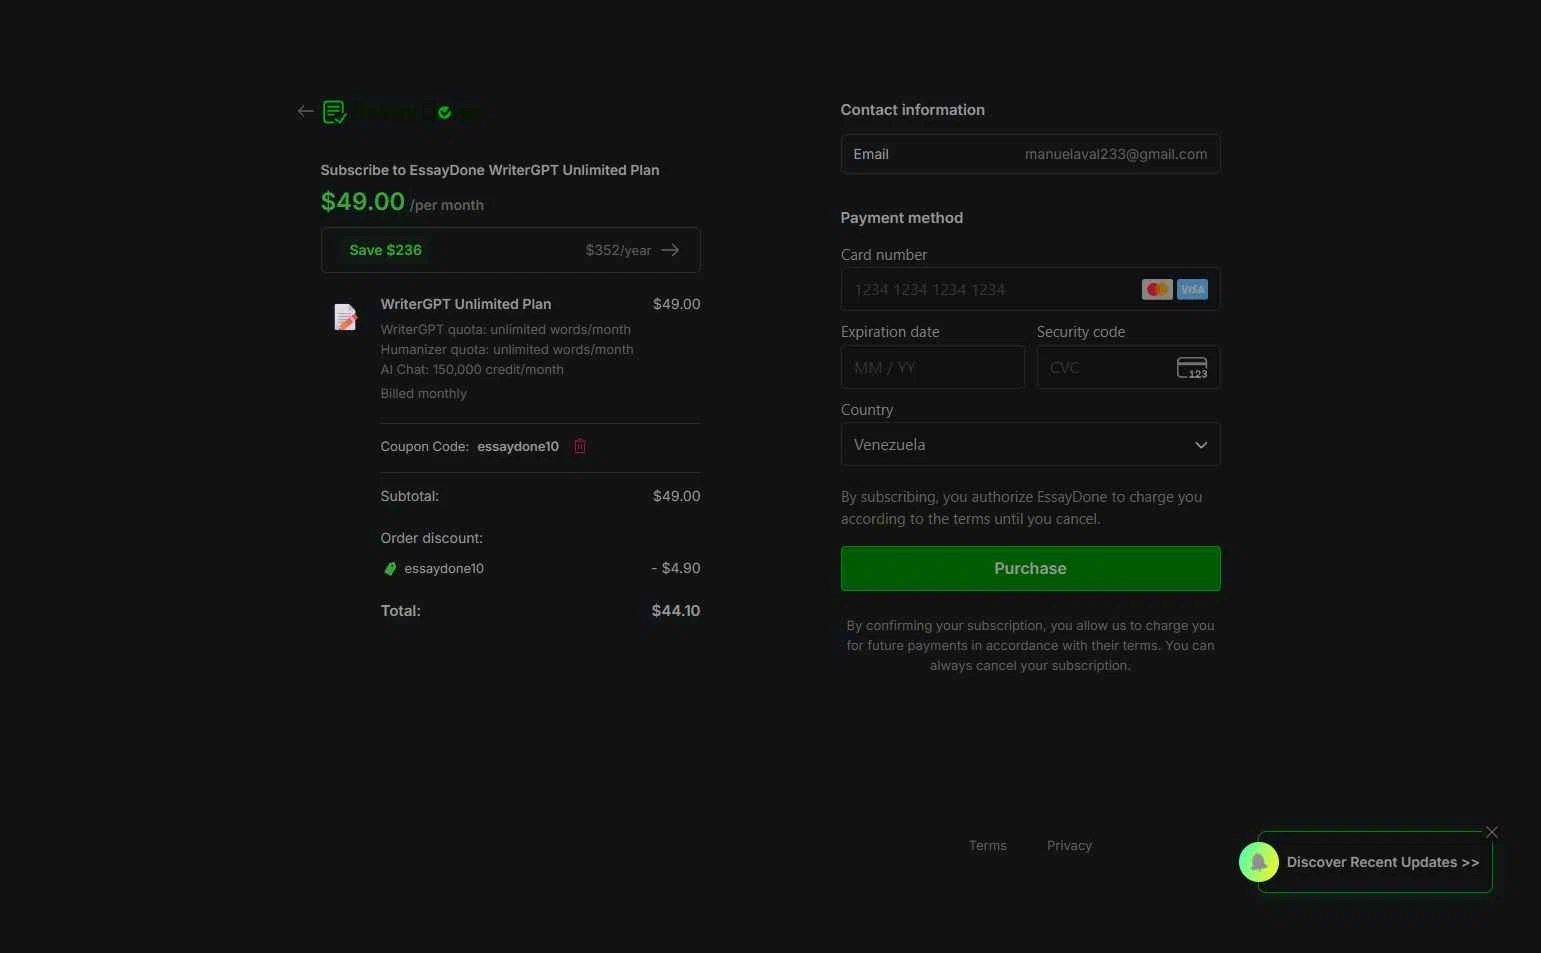Screen dimensions: 1541x953
Task: Click the Total amount $44.10
Action: [x=675, y=611]
